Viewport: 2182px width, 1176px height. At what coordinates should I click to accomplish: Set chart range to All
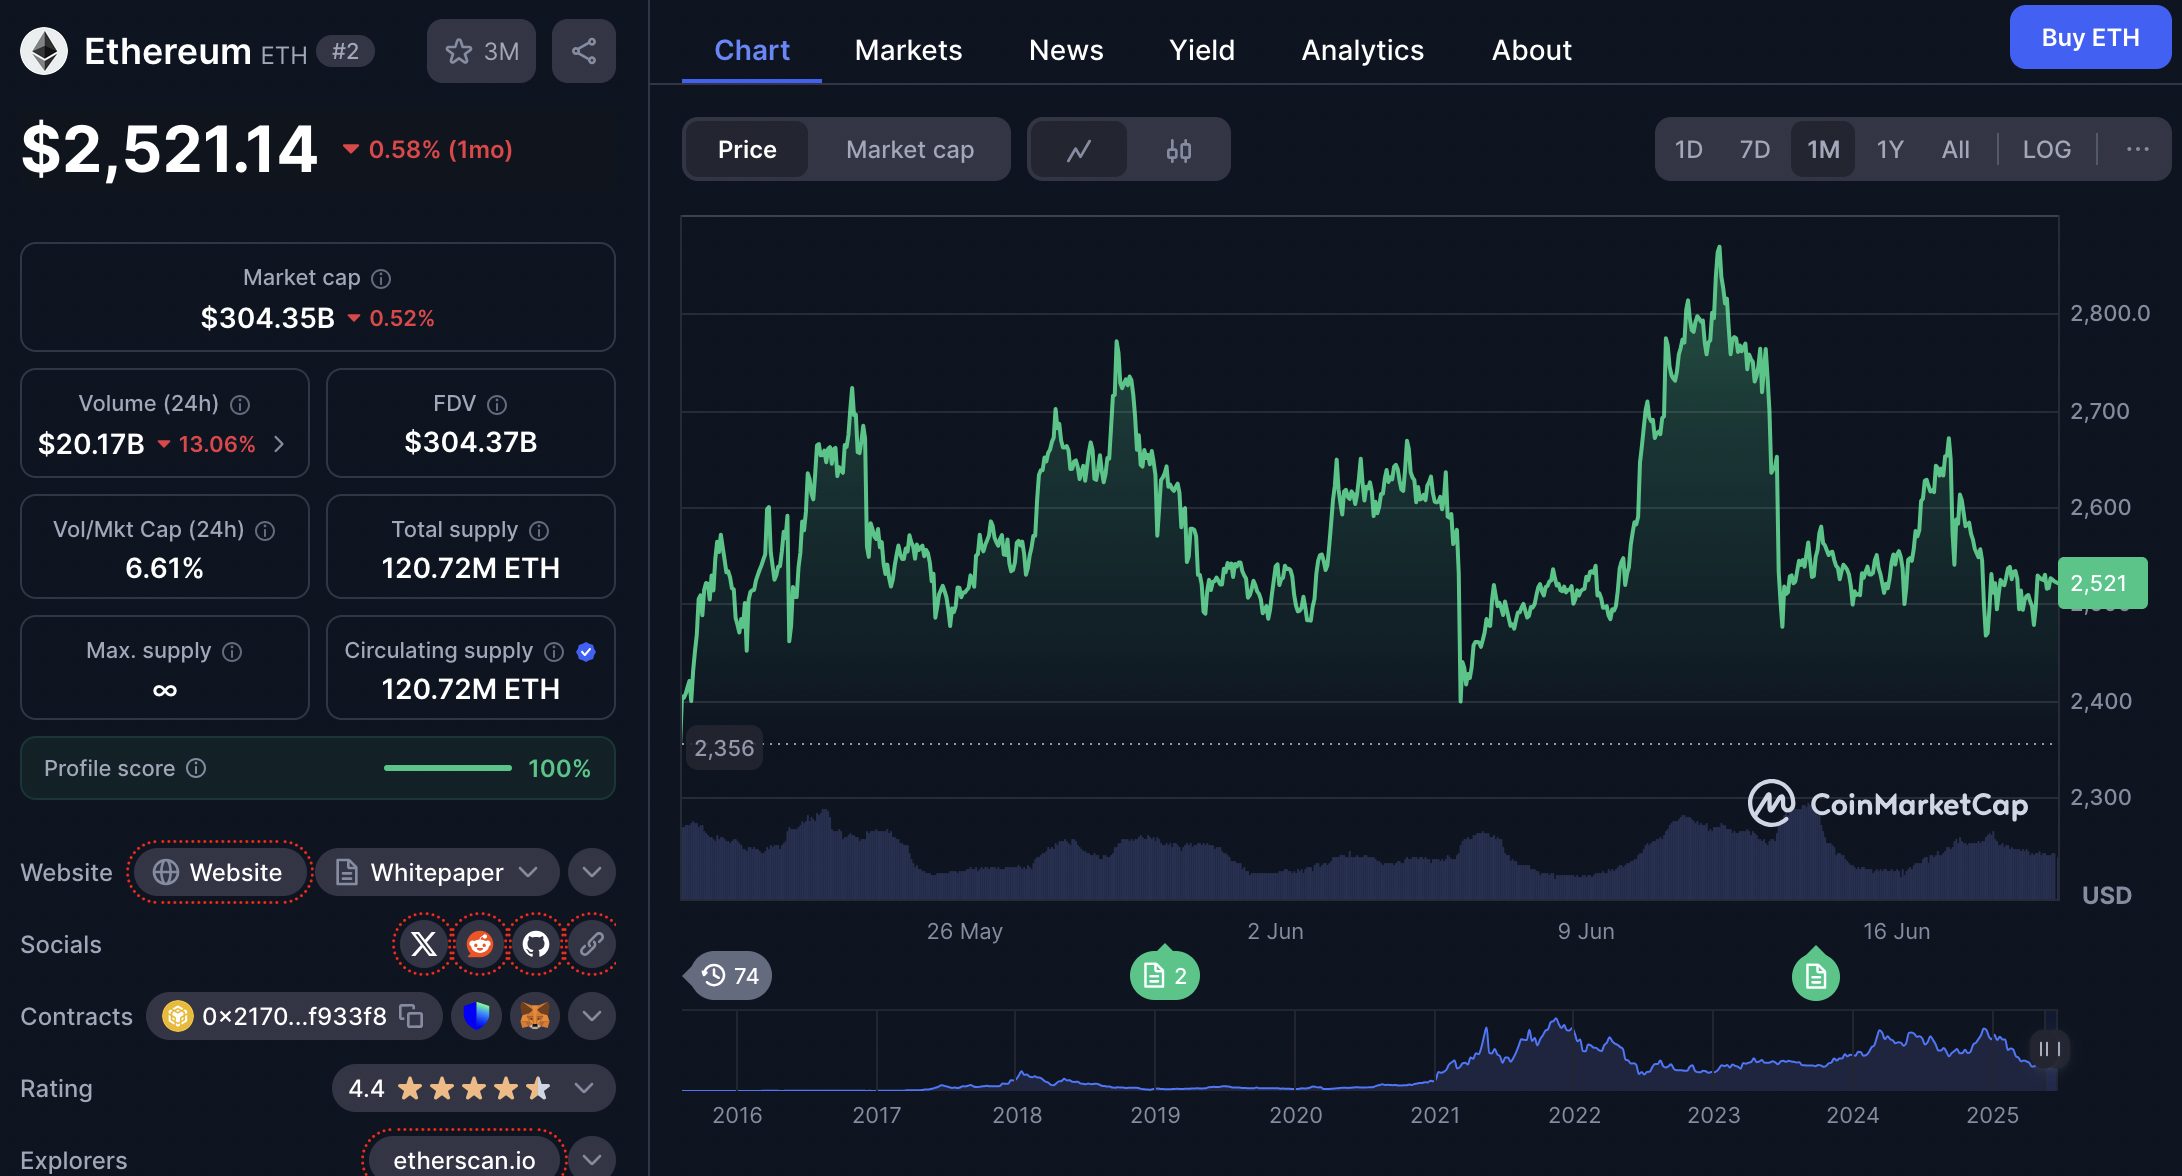pyautogui.click(x=1956, y=150)
